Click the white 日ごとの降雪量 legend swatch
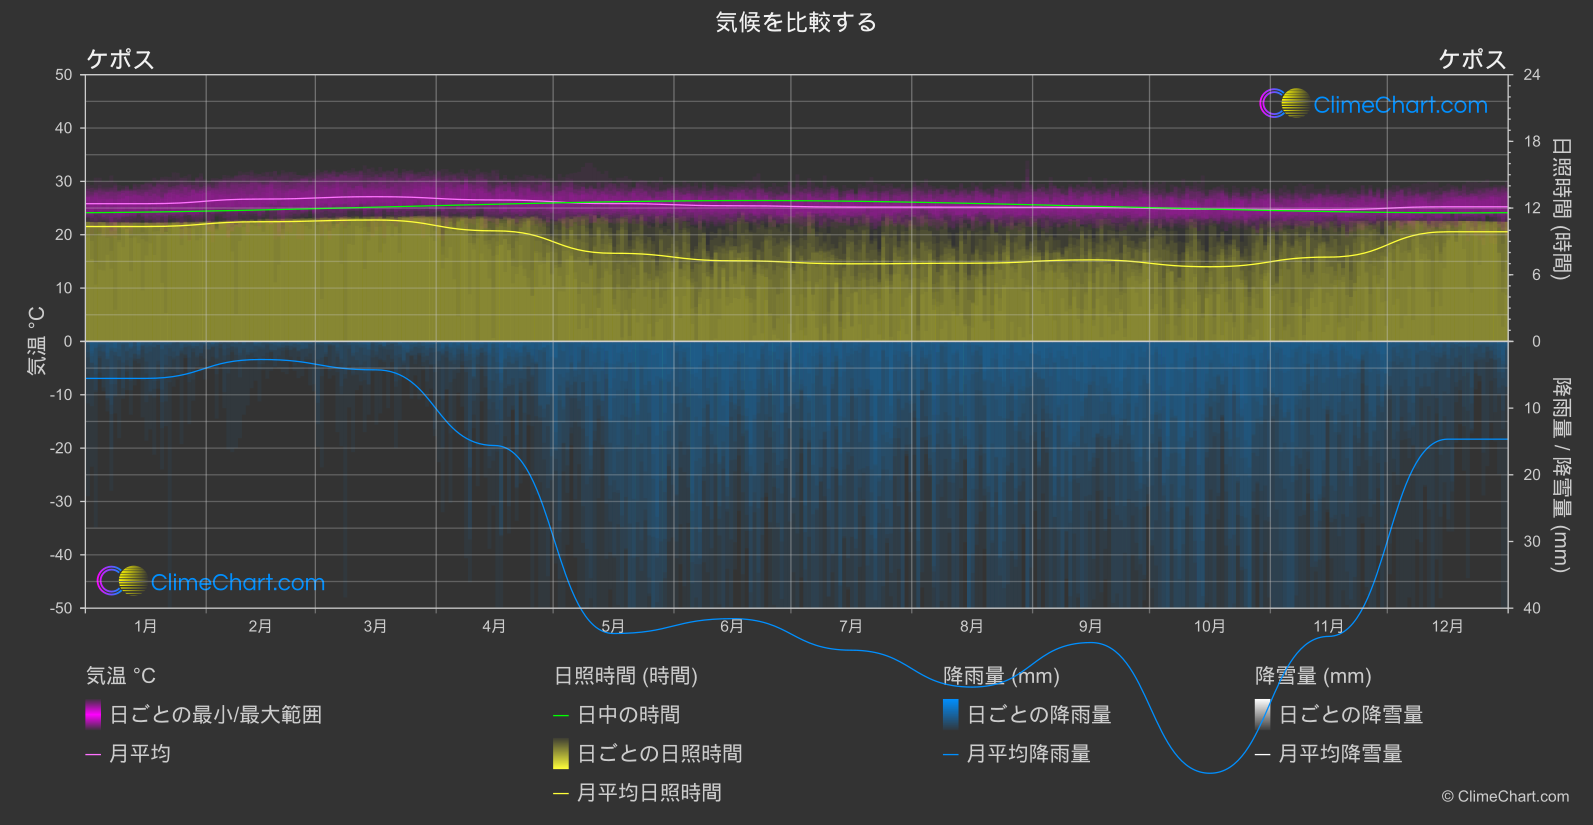 tap(1263, 714)
